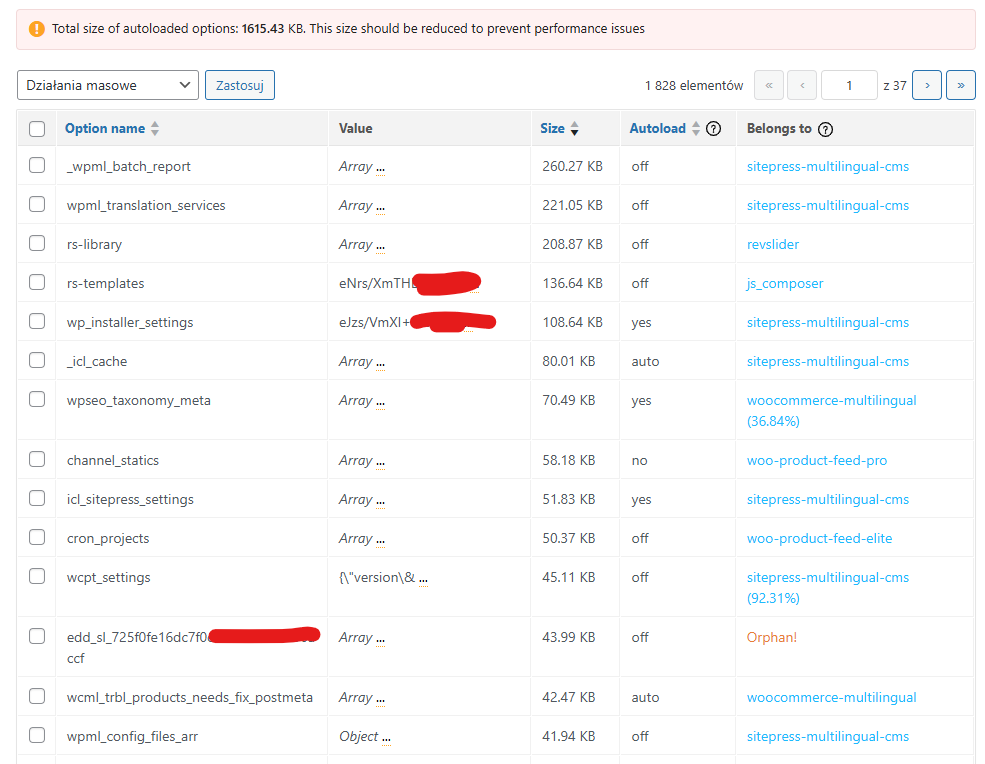Go to the next page arrow

click(x=927, y=85)
